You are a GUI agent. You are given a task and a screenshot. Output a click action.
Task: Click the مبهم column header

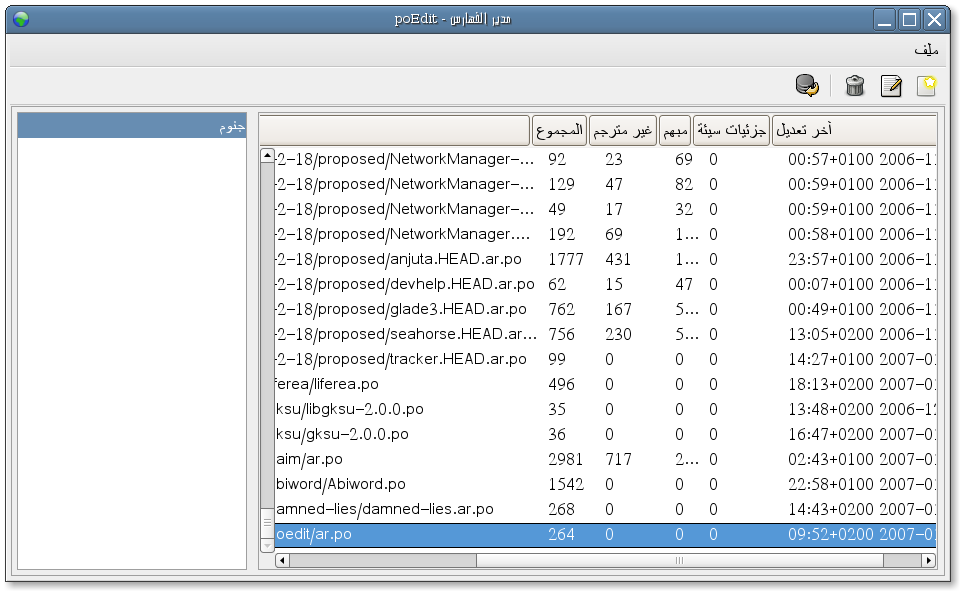[675, 131]
